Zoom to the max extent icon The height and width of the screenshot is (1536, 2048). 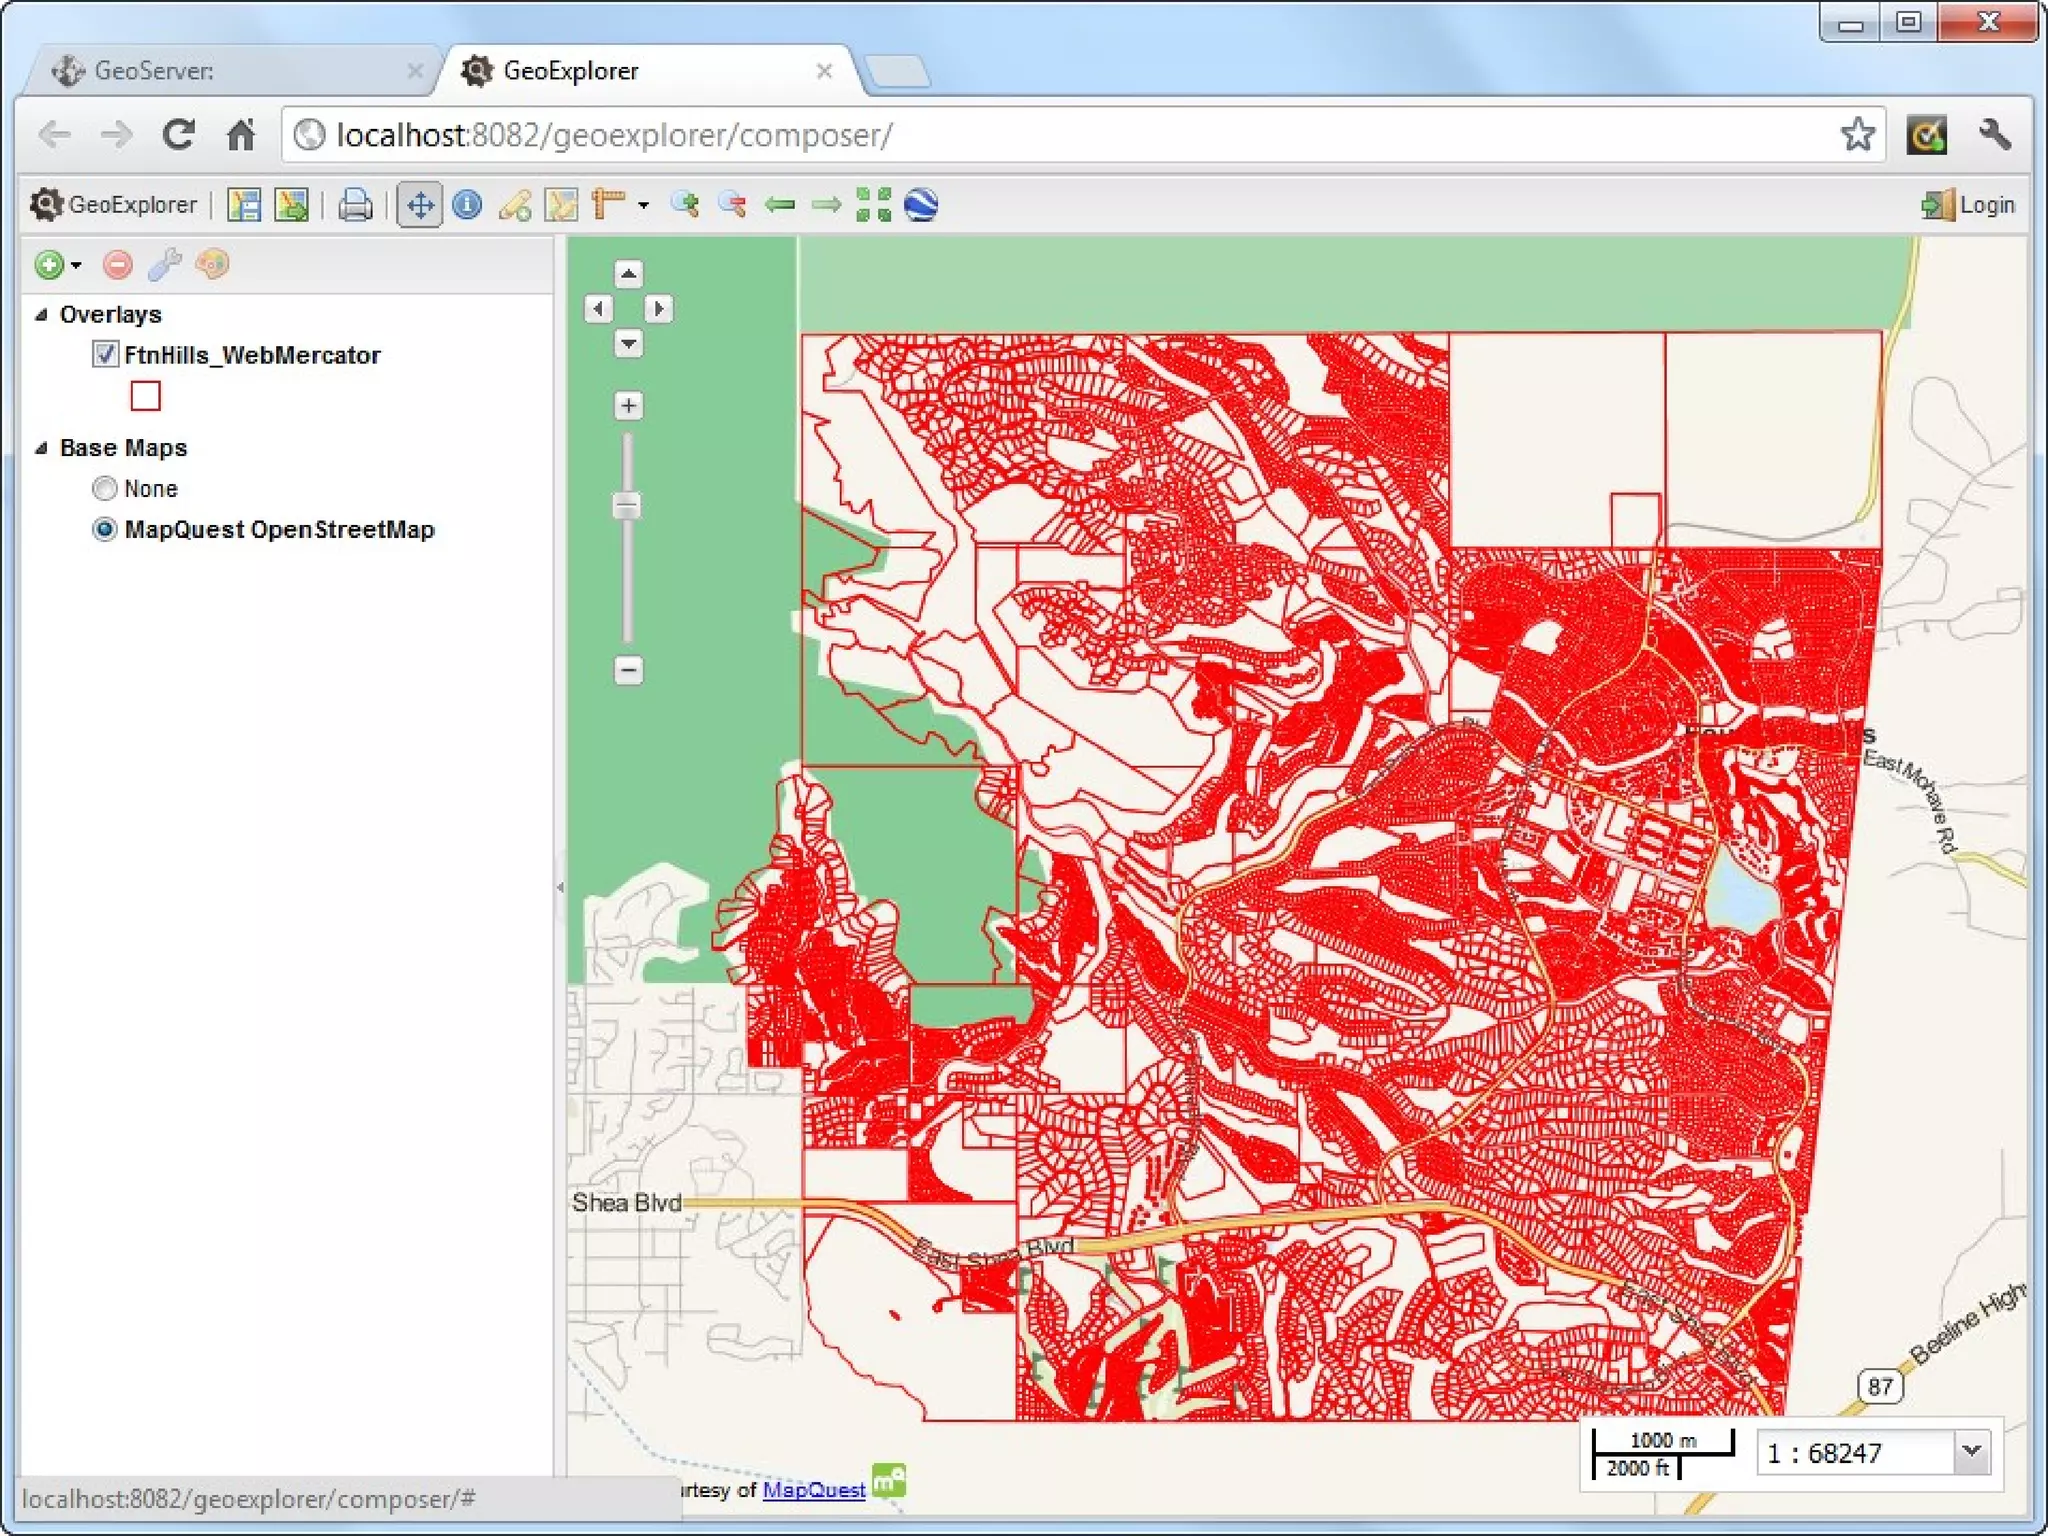[873, 205]
